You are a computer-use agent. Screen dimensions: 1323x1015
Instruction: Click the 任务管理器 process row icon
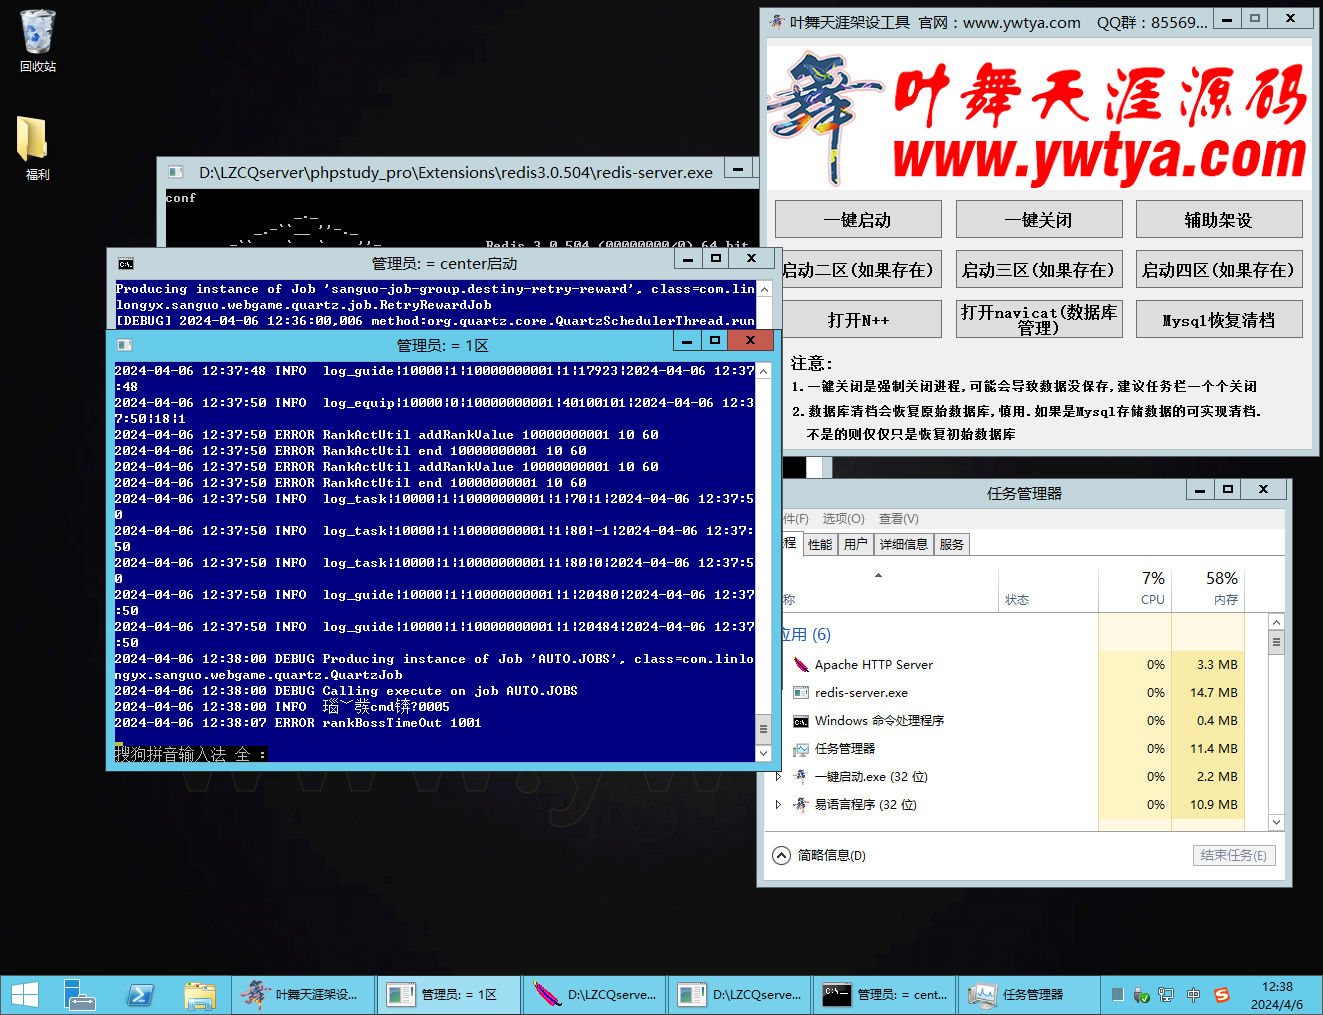pyautogui.click(x=800, y=749)
